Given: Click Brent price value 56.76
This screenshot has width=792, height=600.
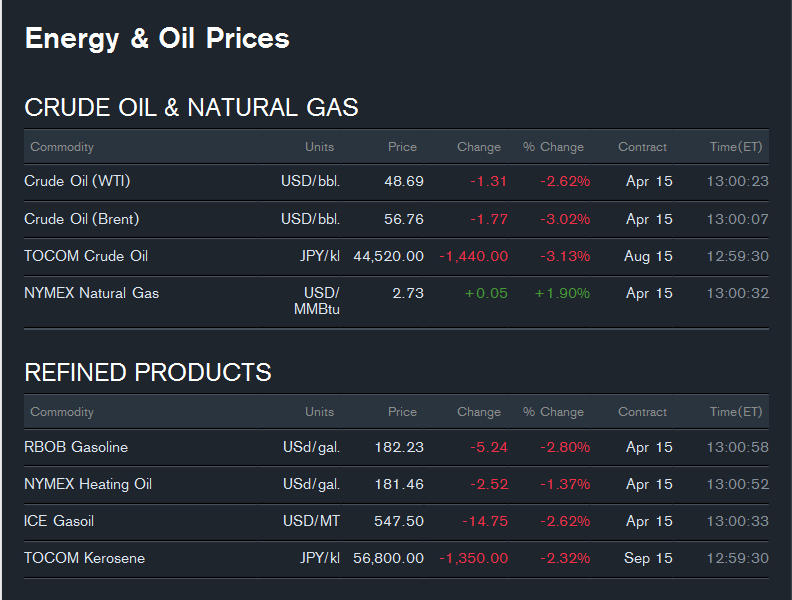Looking at the screenshot, I should [x=404, y=219].
